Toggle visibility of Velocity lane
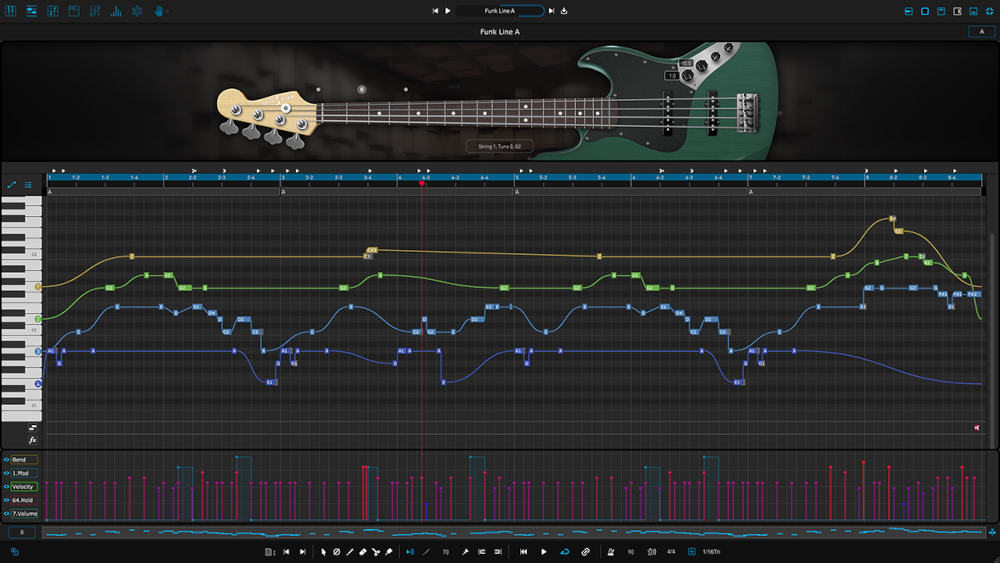 tap(6, 486)
